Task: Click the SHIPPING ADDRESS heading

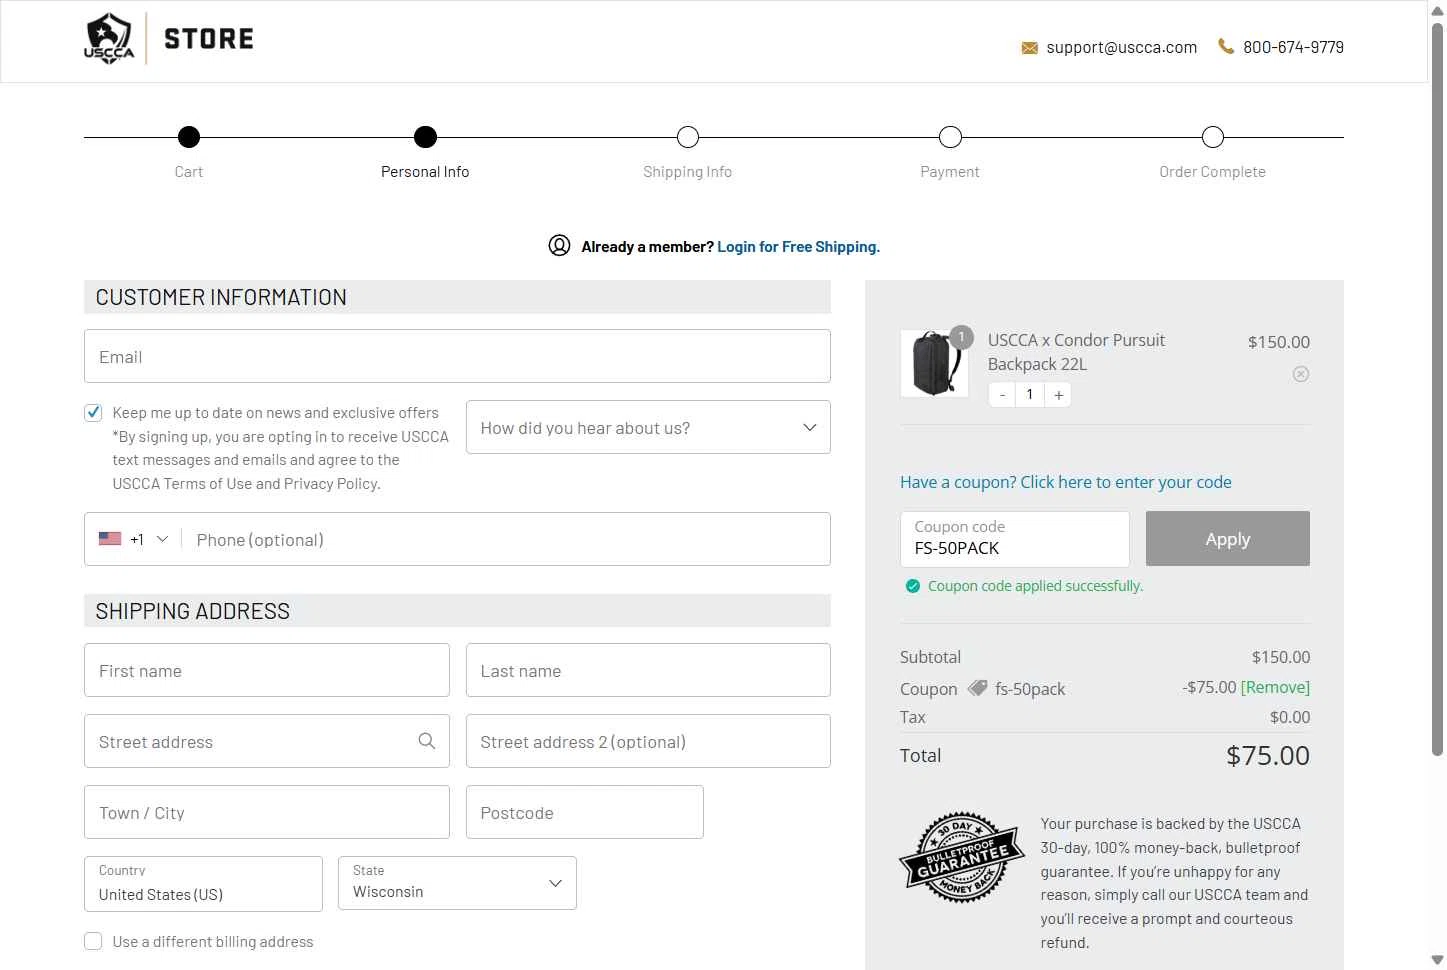Action: tap(193, 611)
